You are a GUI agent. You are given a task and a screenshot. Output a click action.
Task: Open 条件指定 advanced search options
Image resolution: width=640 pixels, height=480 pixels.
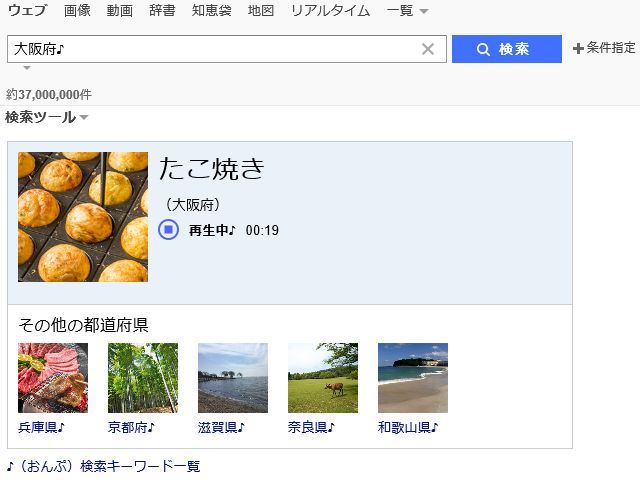pos(604,48)
